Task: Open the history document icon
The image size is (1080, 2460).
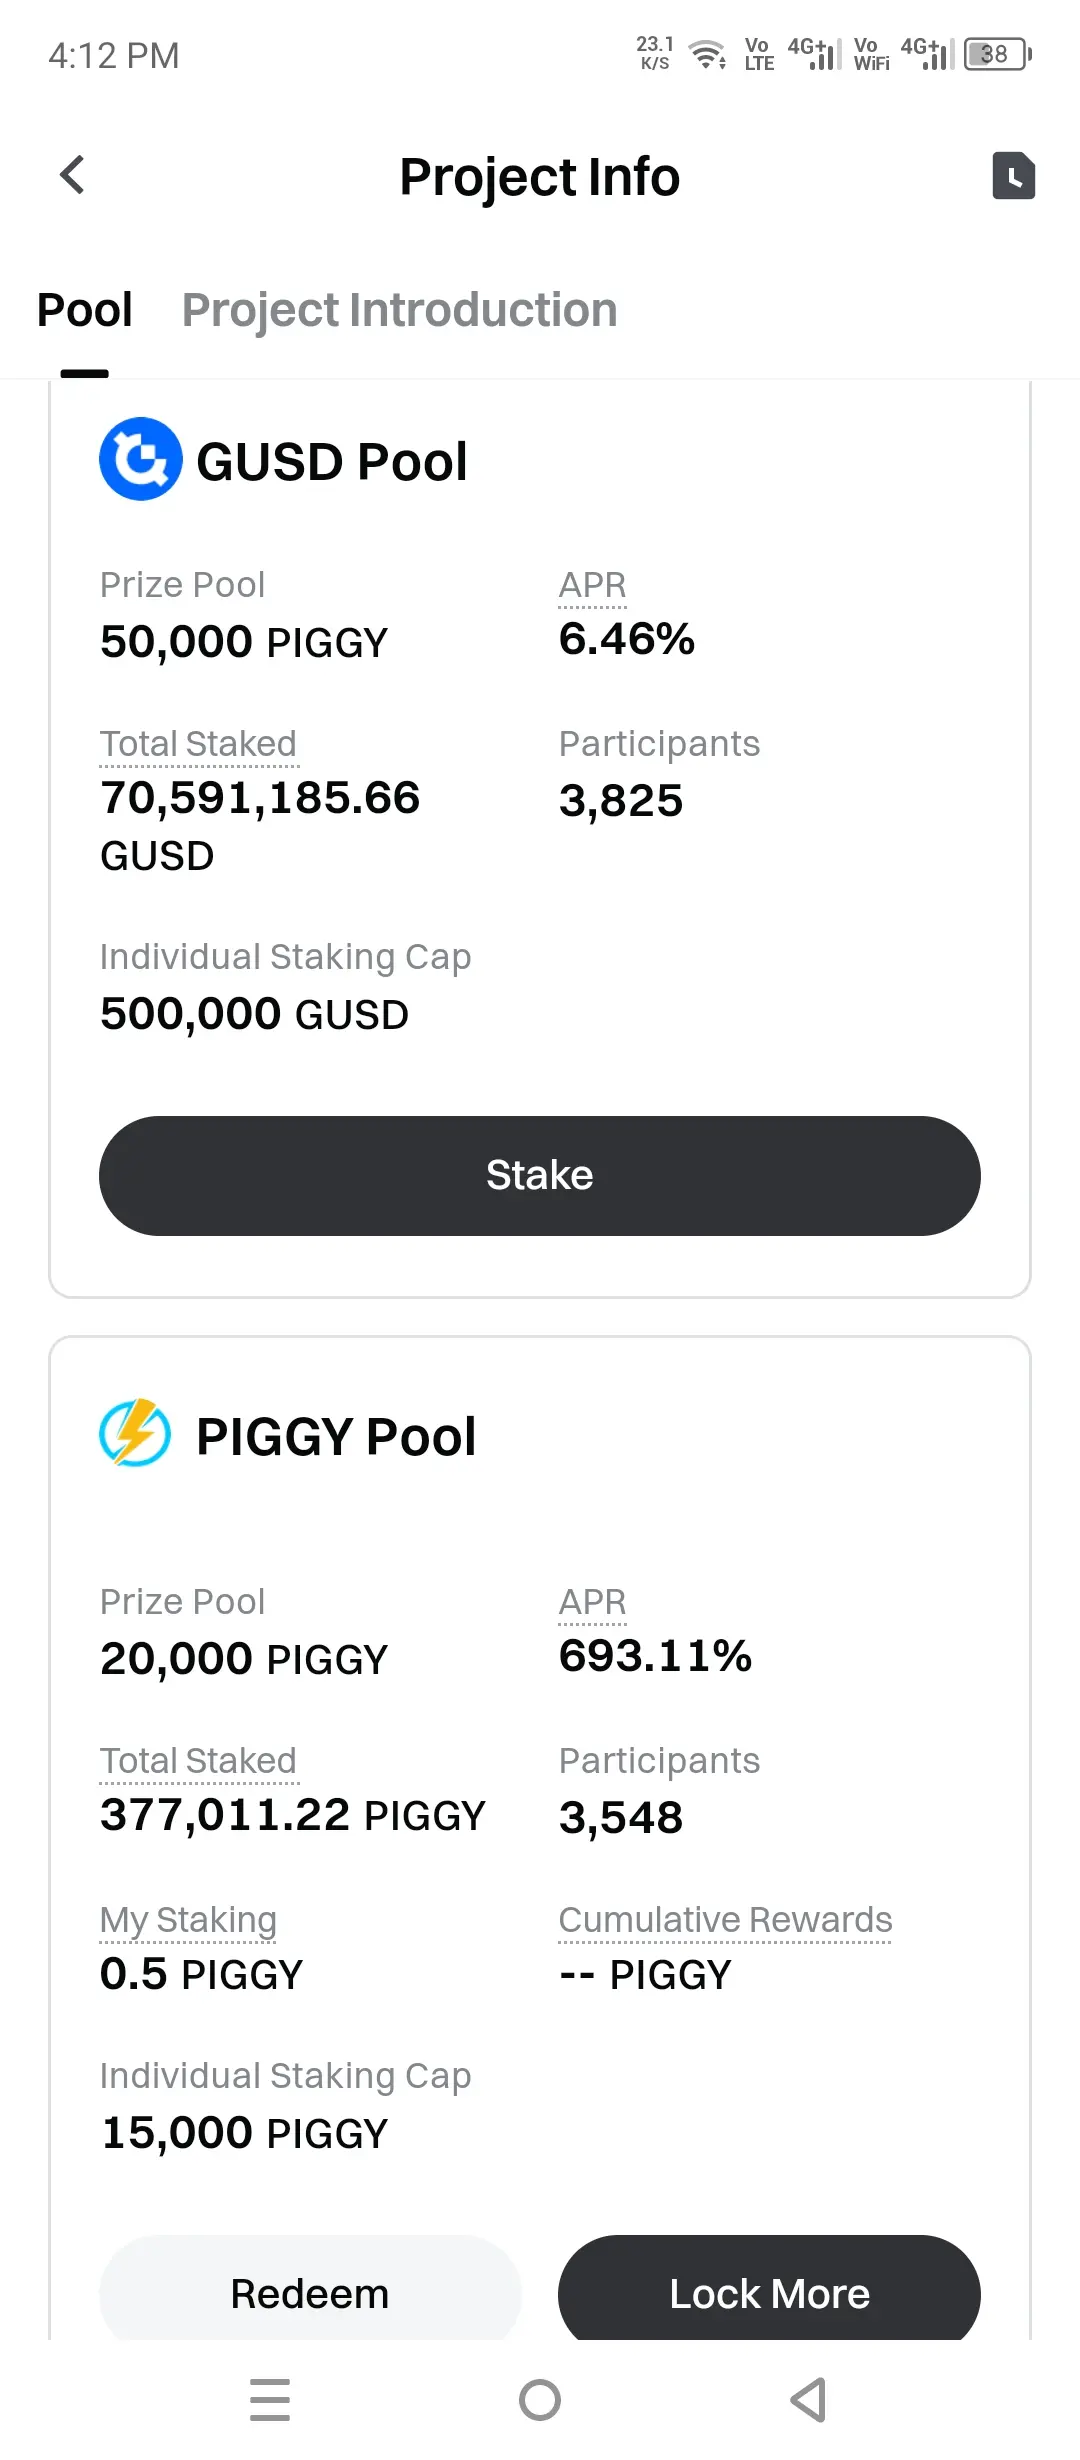Action: 1013,176
